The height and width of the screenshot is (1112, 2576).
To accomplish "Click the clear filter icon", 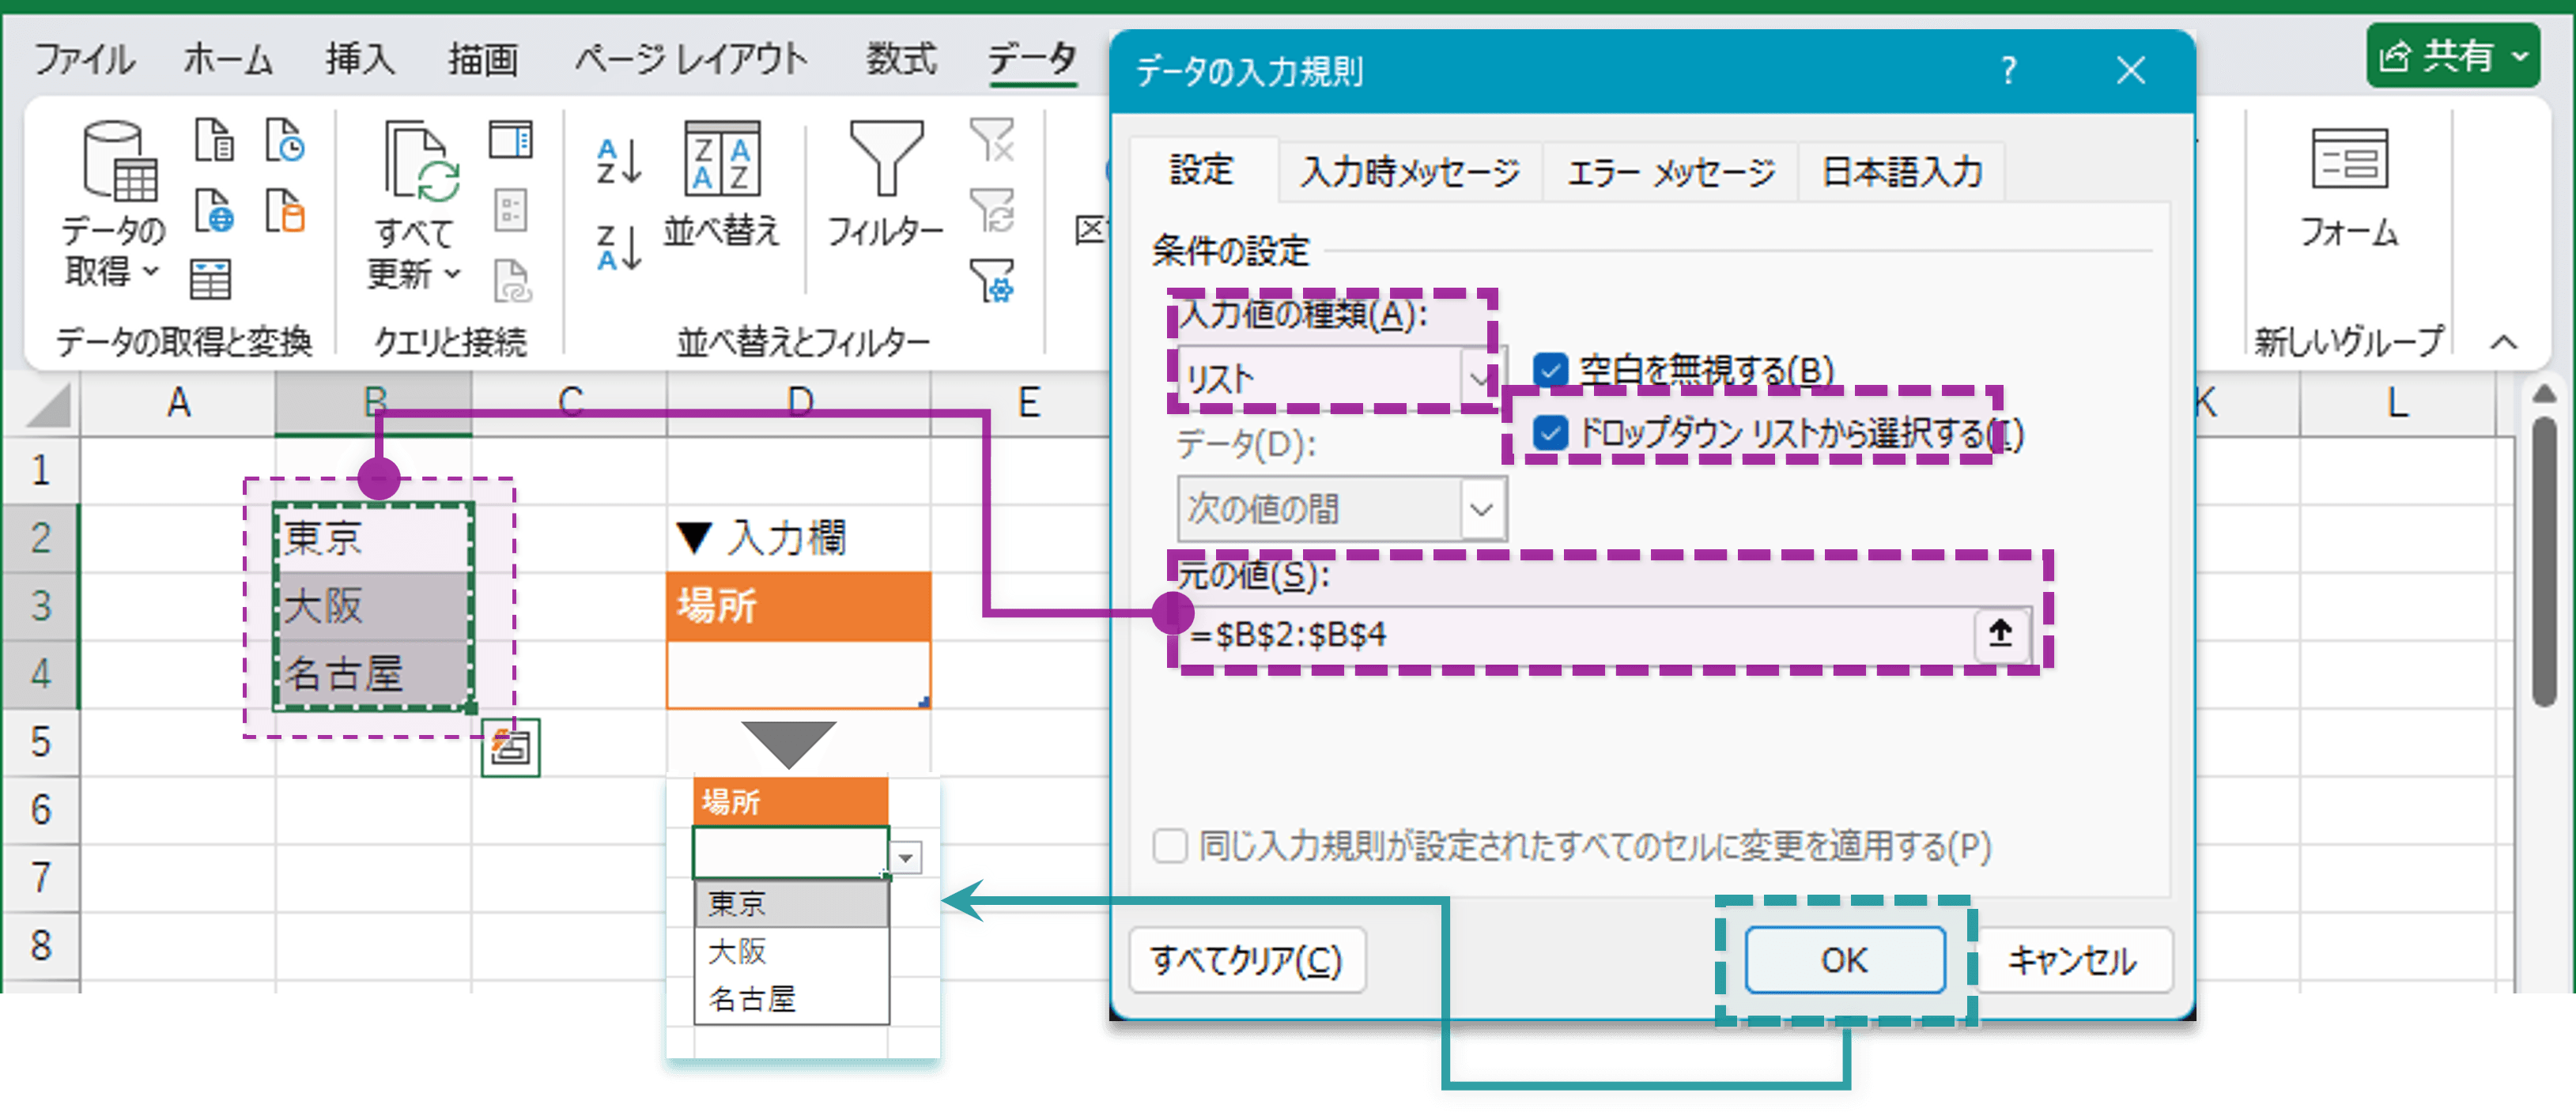I will click(x=992, y=141).
